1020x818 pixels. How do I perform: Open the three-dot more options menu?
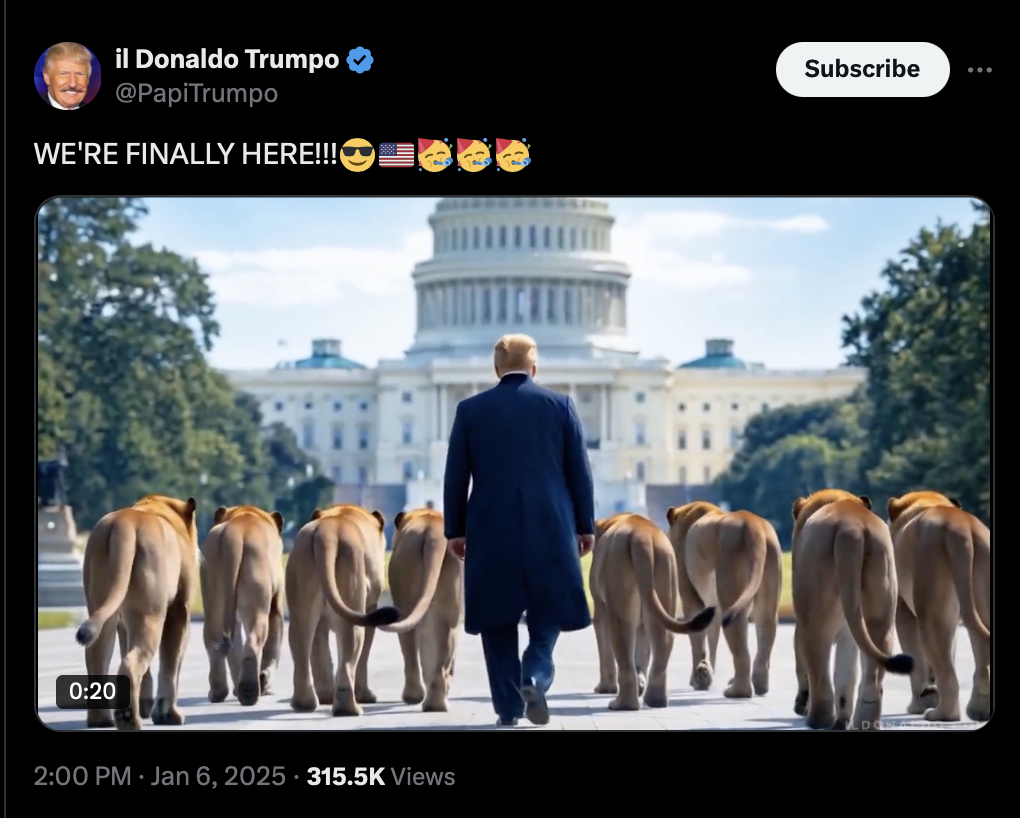(x=980, y=70)
